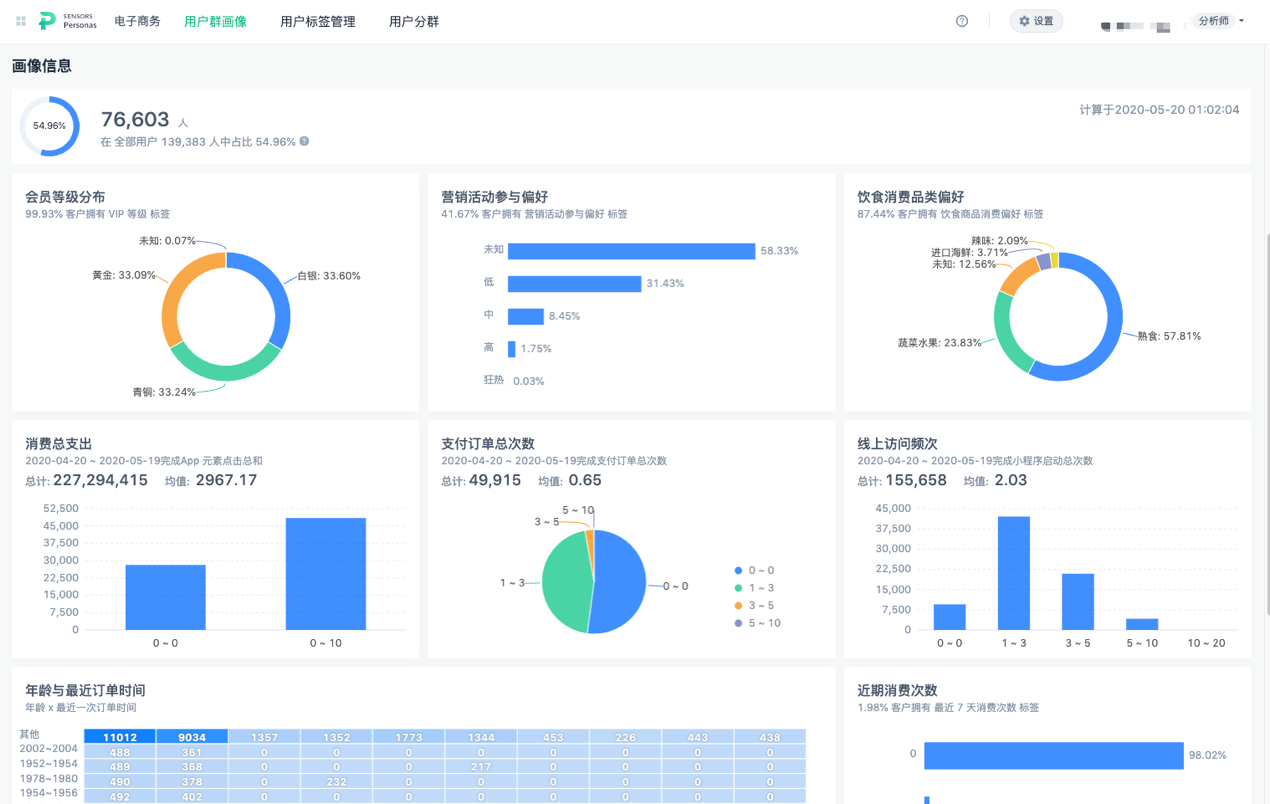
Task: Click the 未知 58.33% bar in 营销活动参与偏好
Action: click(630, 251)
